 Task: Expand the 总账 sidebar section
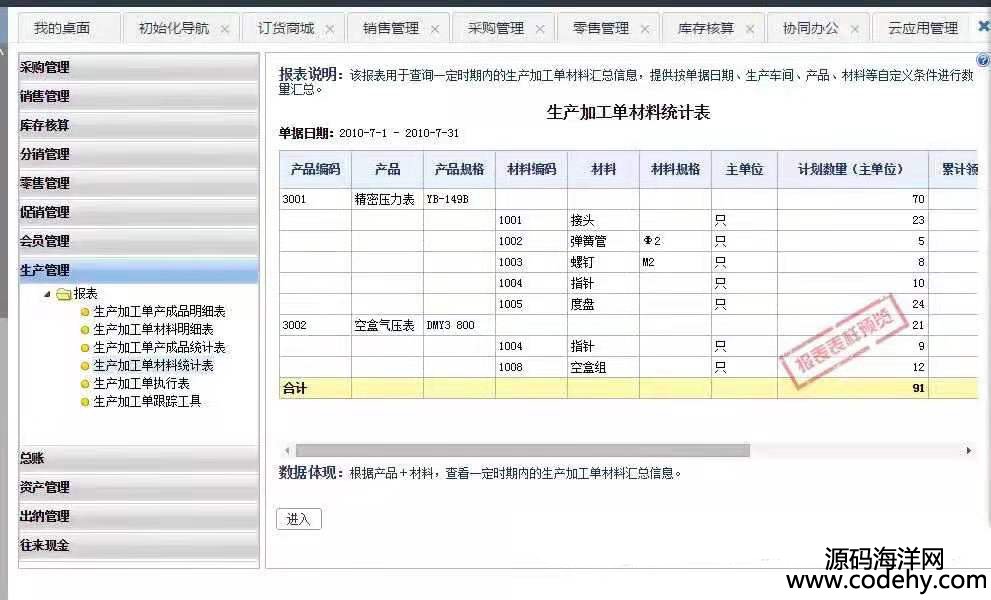click(138, 458)
